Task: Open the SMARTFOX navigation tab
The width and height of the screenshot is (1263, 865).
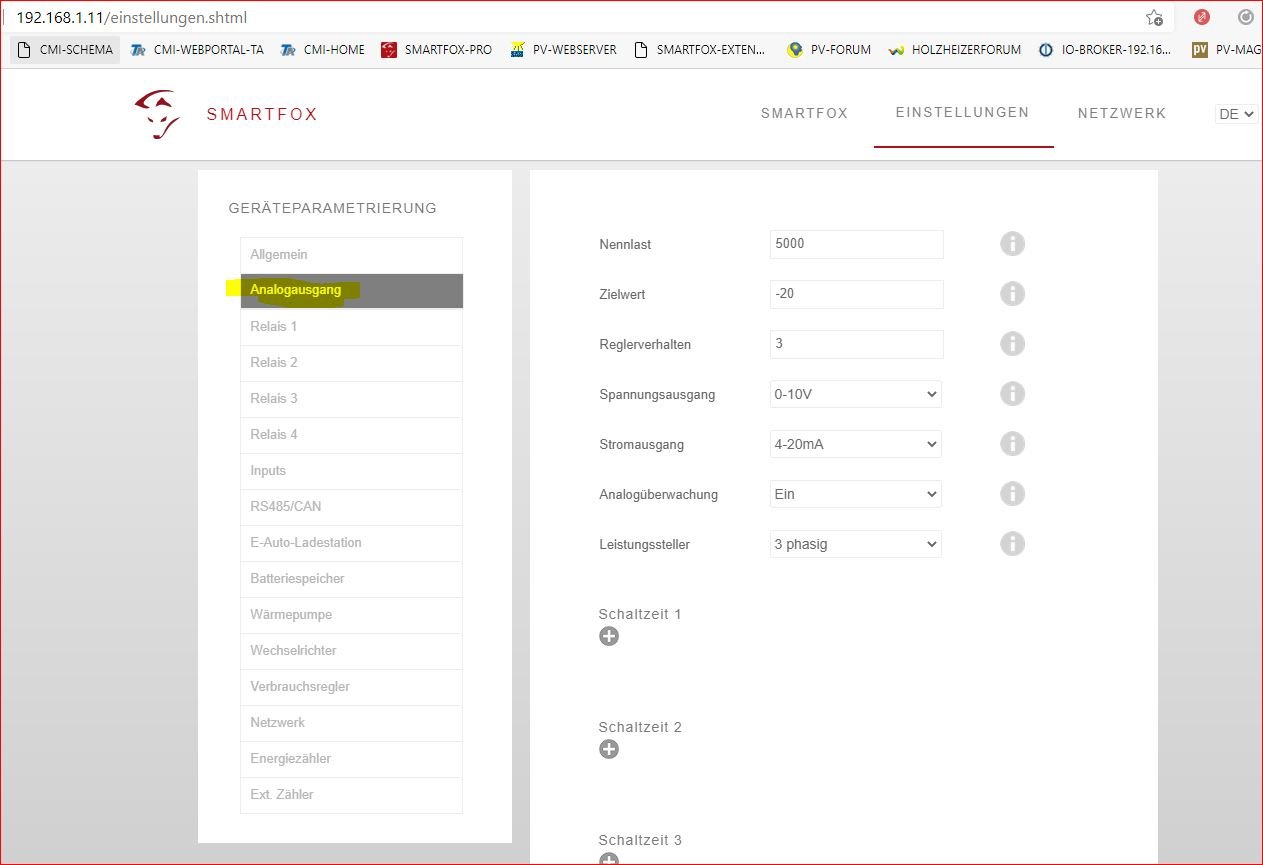Action: pos(804,114)
